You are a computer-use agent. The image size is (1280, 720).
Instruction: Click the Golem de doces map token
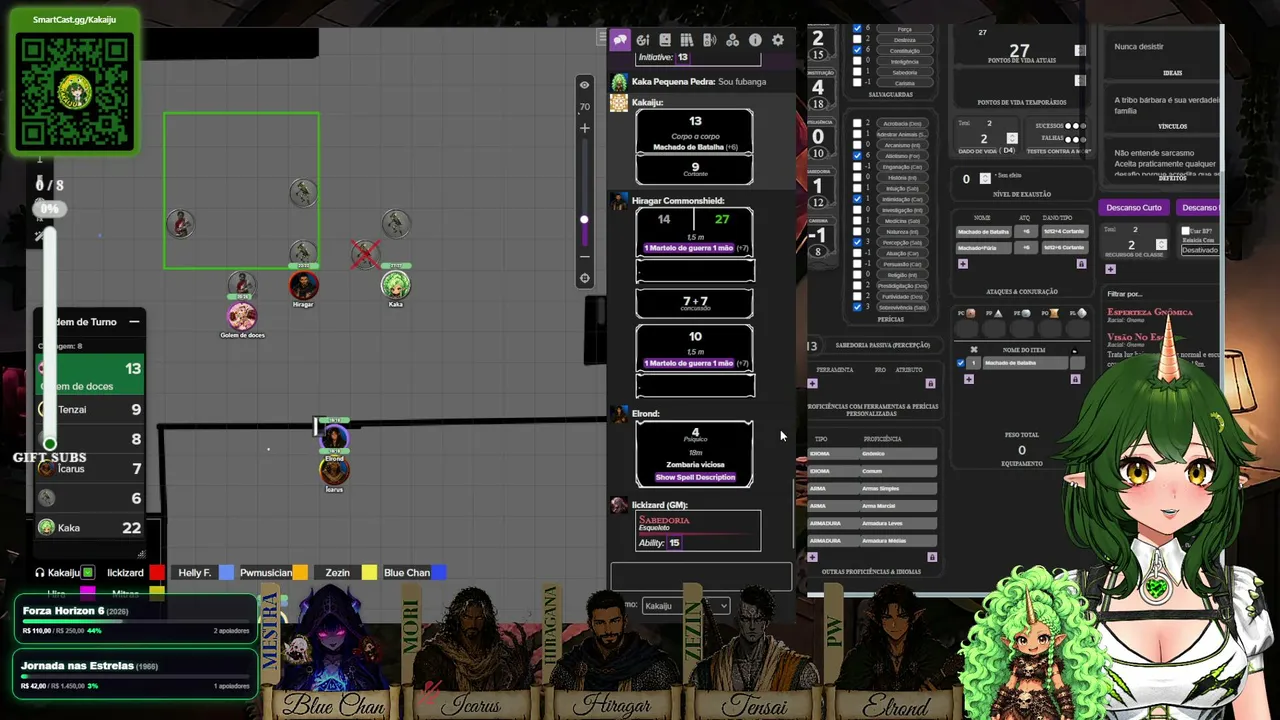tap(242, 316)
